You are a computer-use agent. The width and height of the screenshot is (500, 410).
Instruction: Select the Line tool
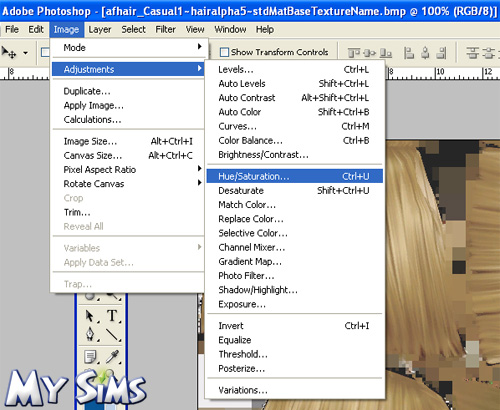click(112, 335)
